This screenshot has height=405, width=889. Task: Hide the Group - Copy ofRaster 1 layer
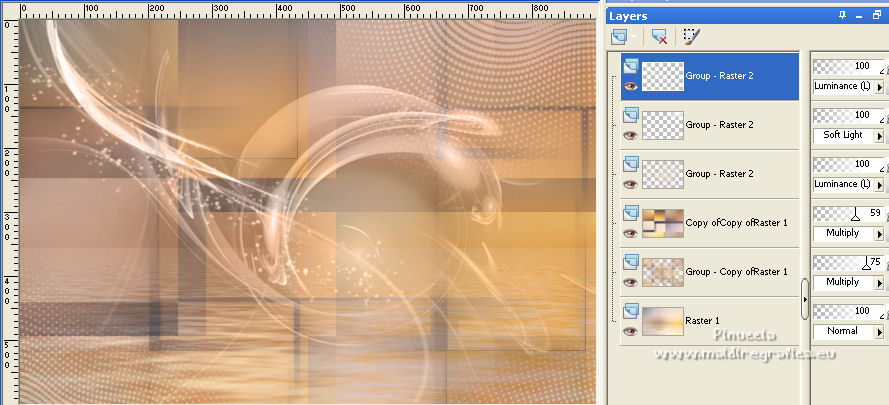(630, 282)
